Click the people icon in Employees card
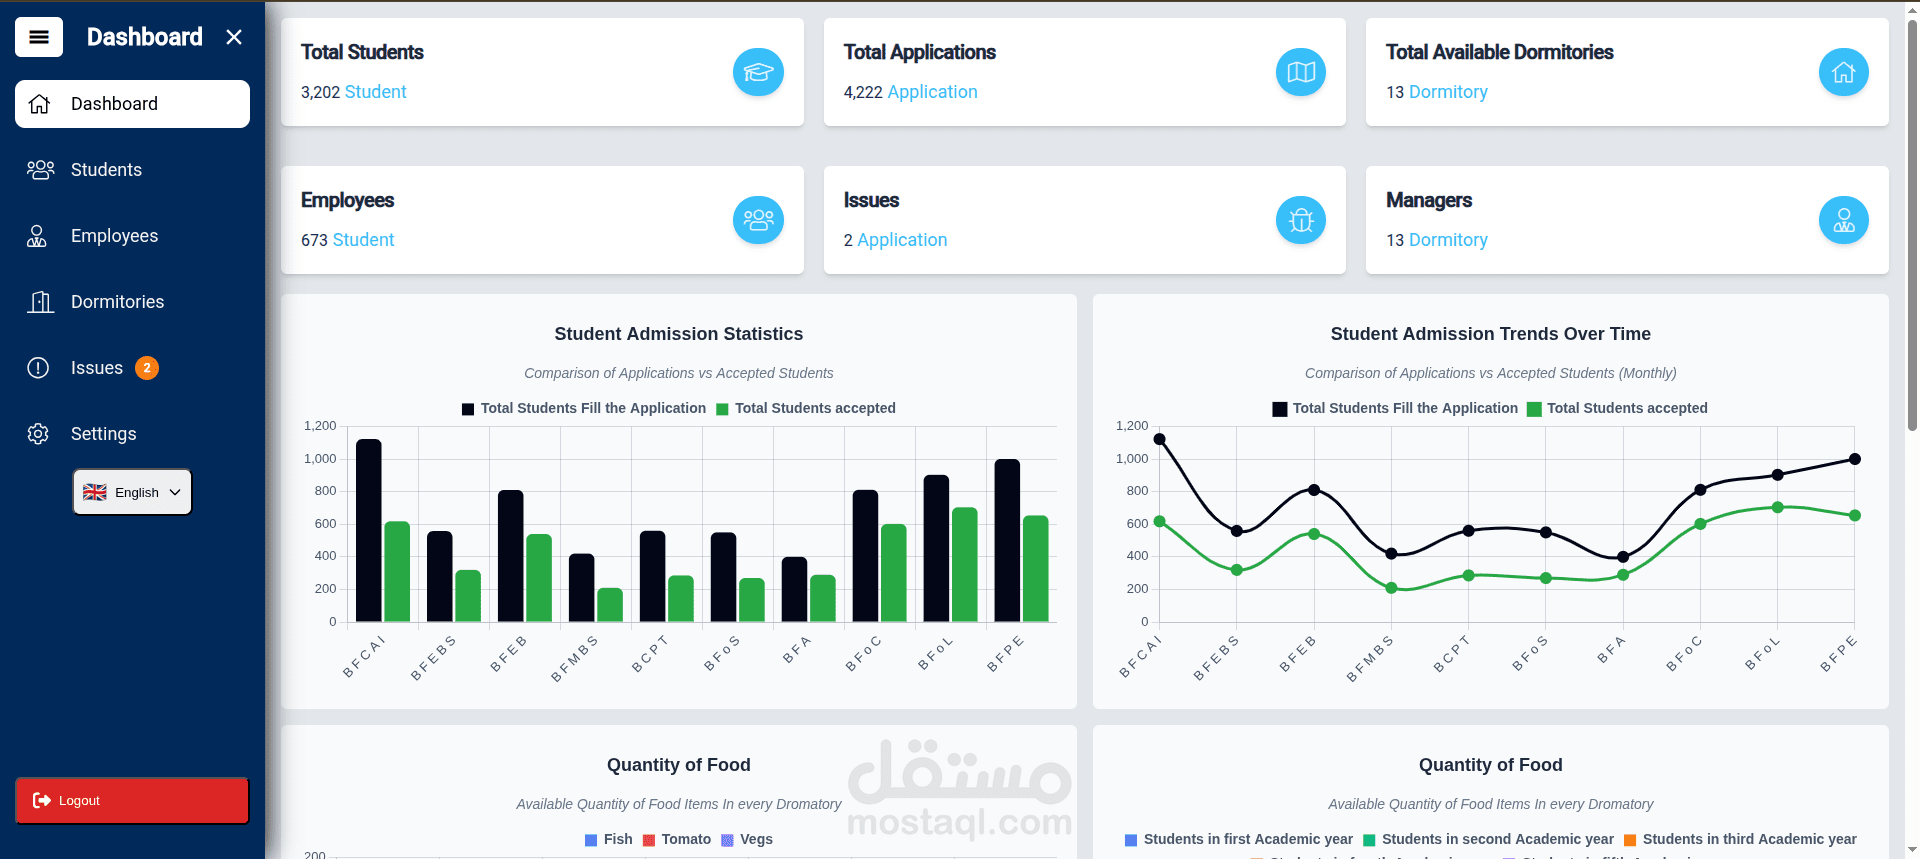The height and width of the screenshot is (859, 1920). 758,220
